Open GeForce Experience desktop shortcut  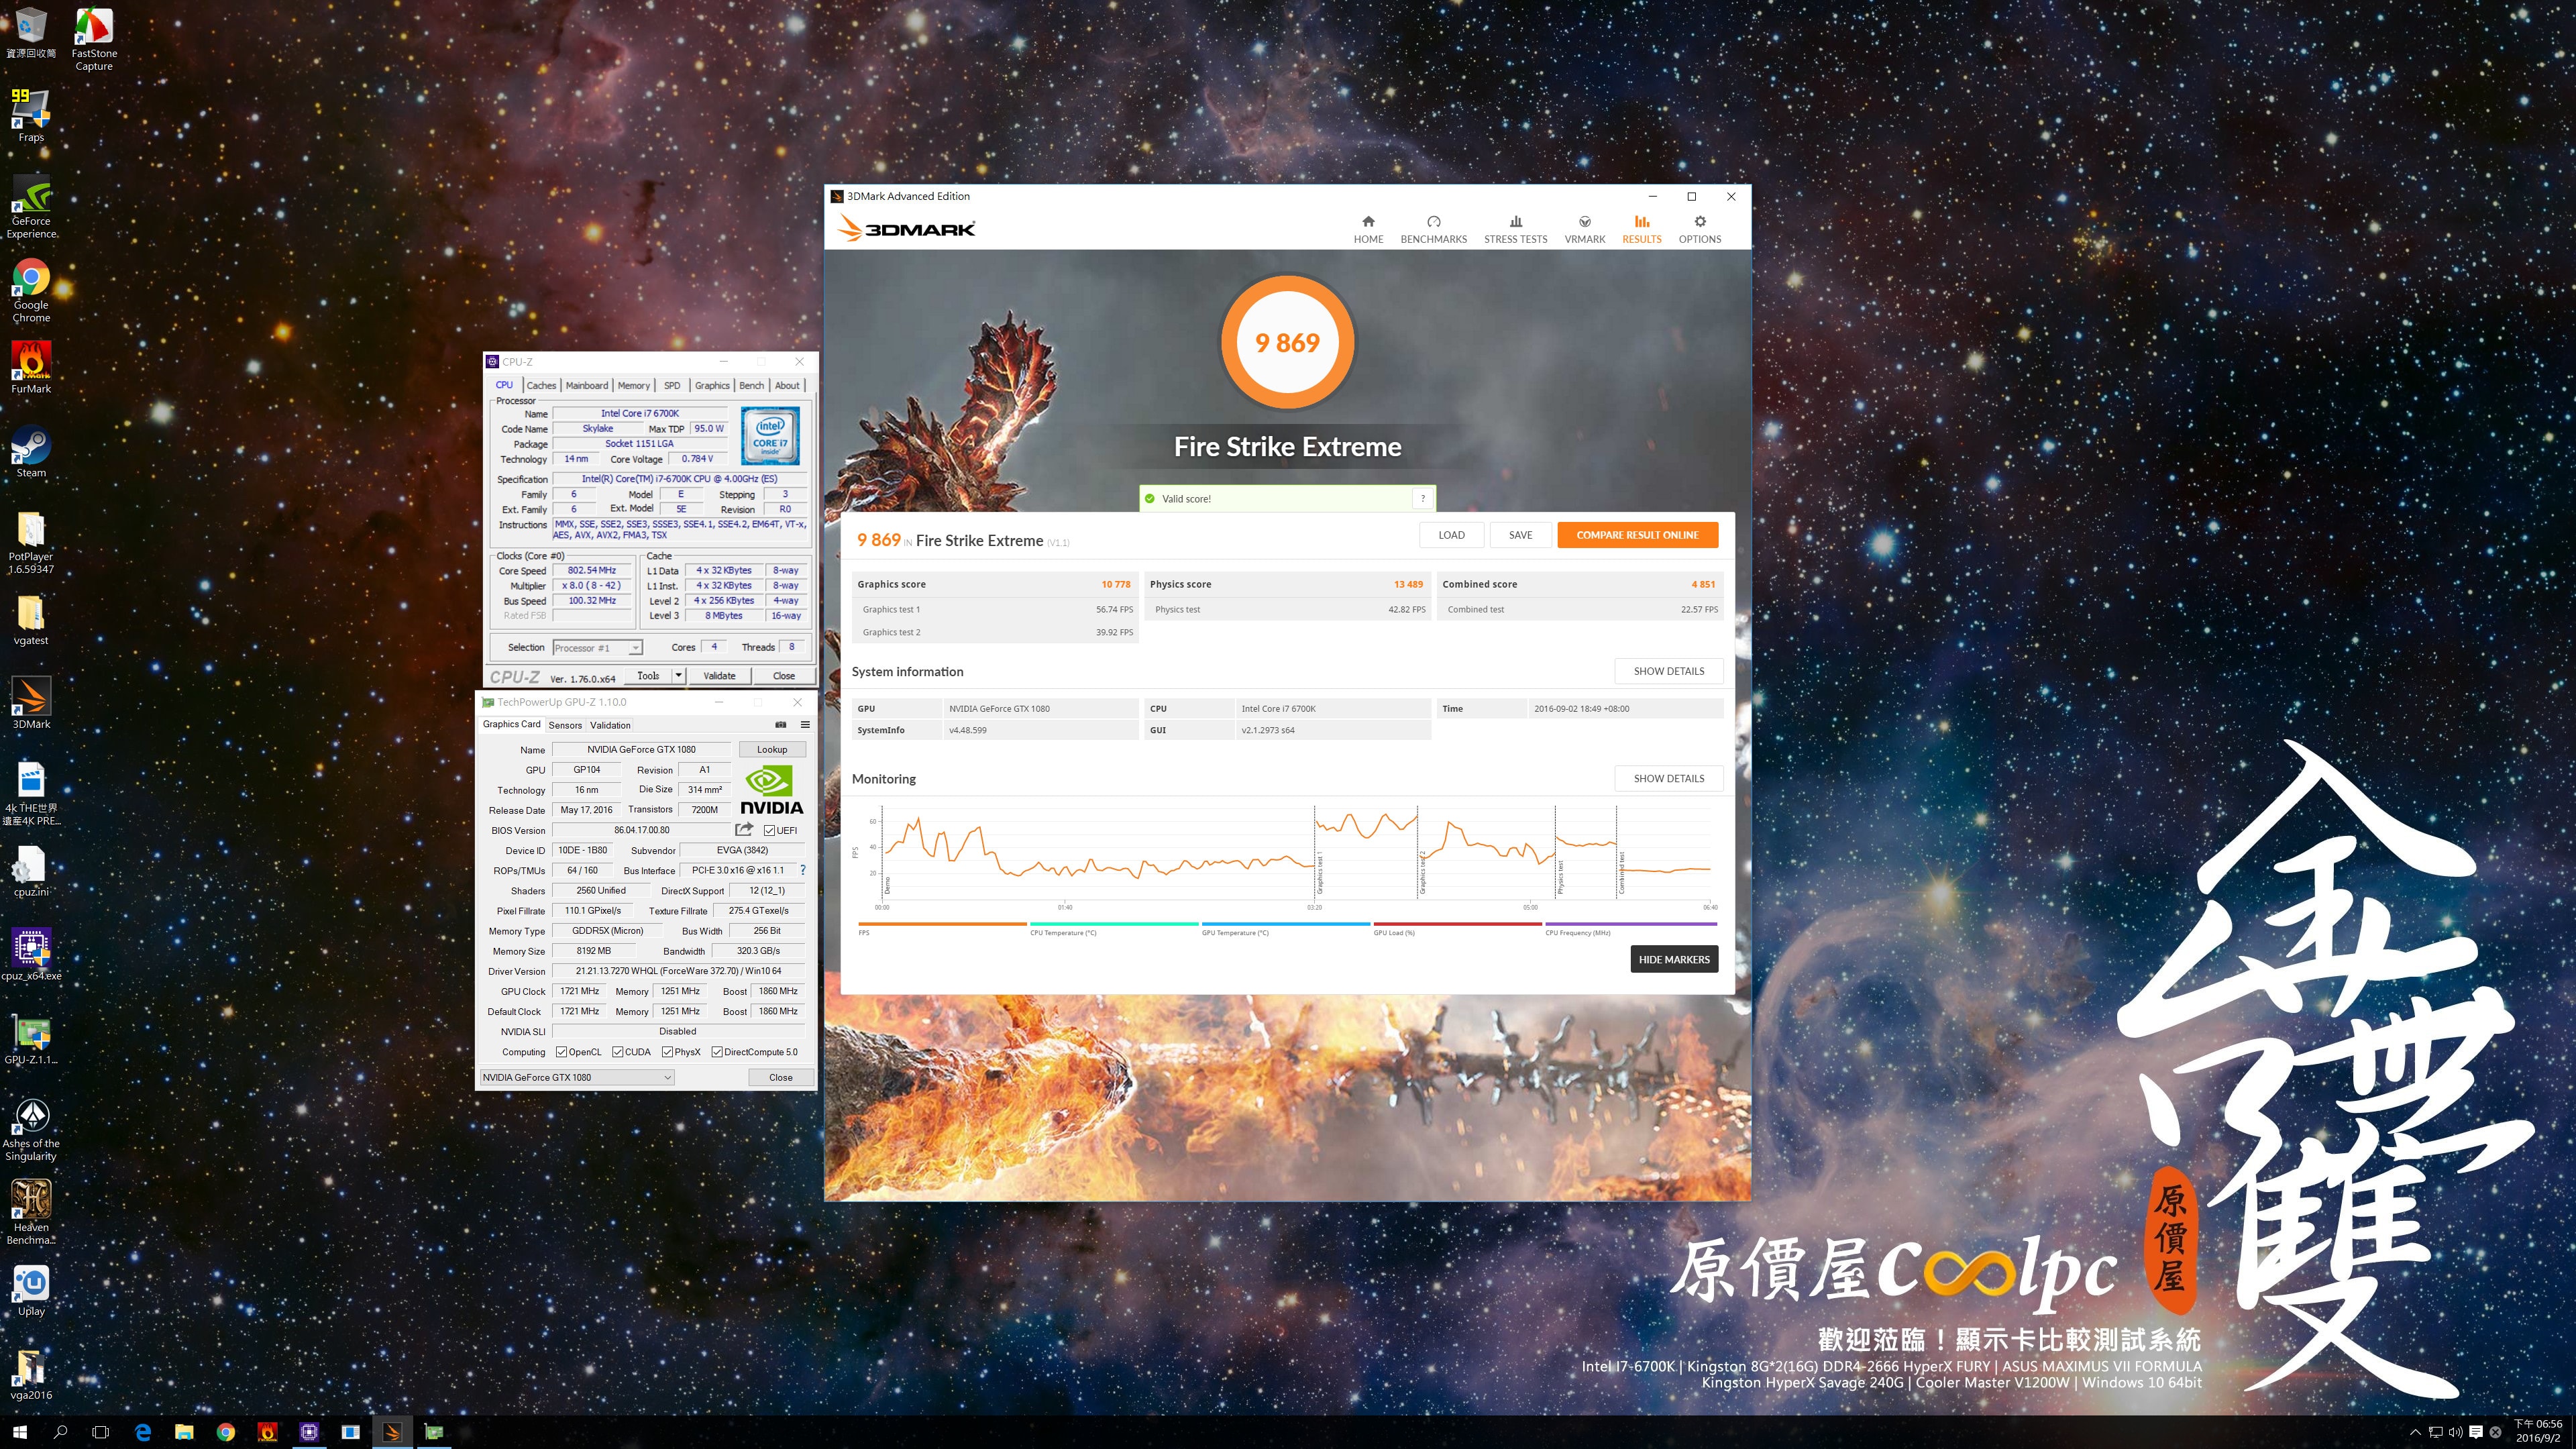click(x=31, y=207)
